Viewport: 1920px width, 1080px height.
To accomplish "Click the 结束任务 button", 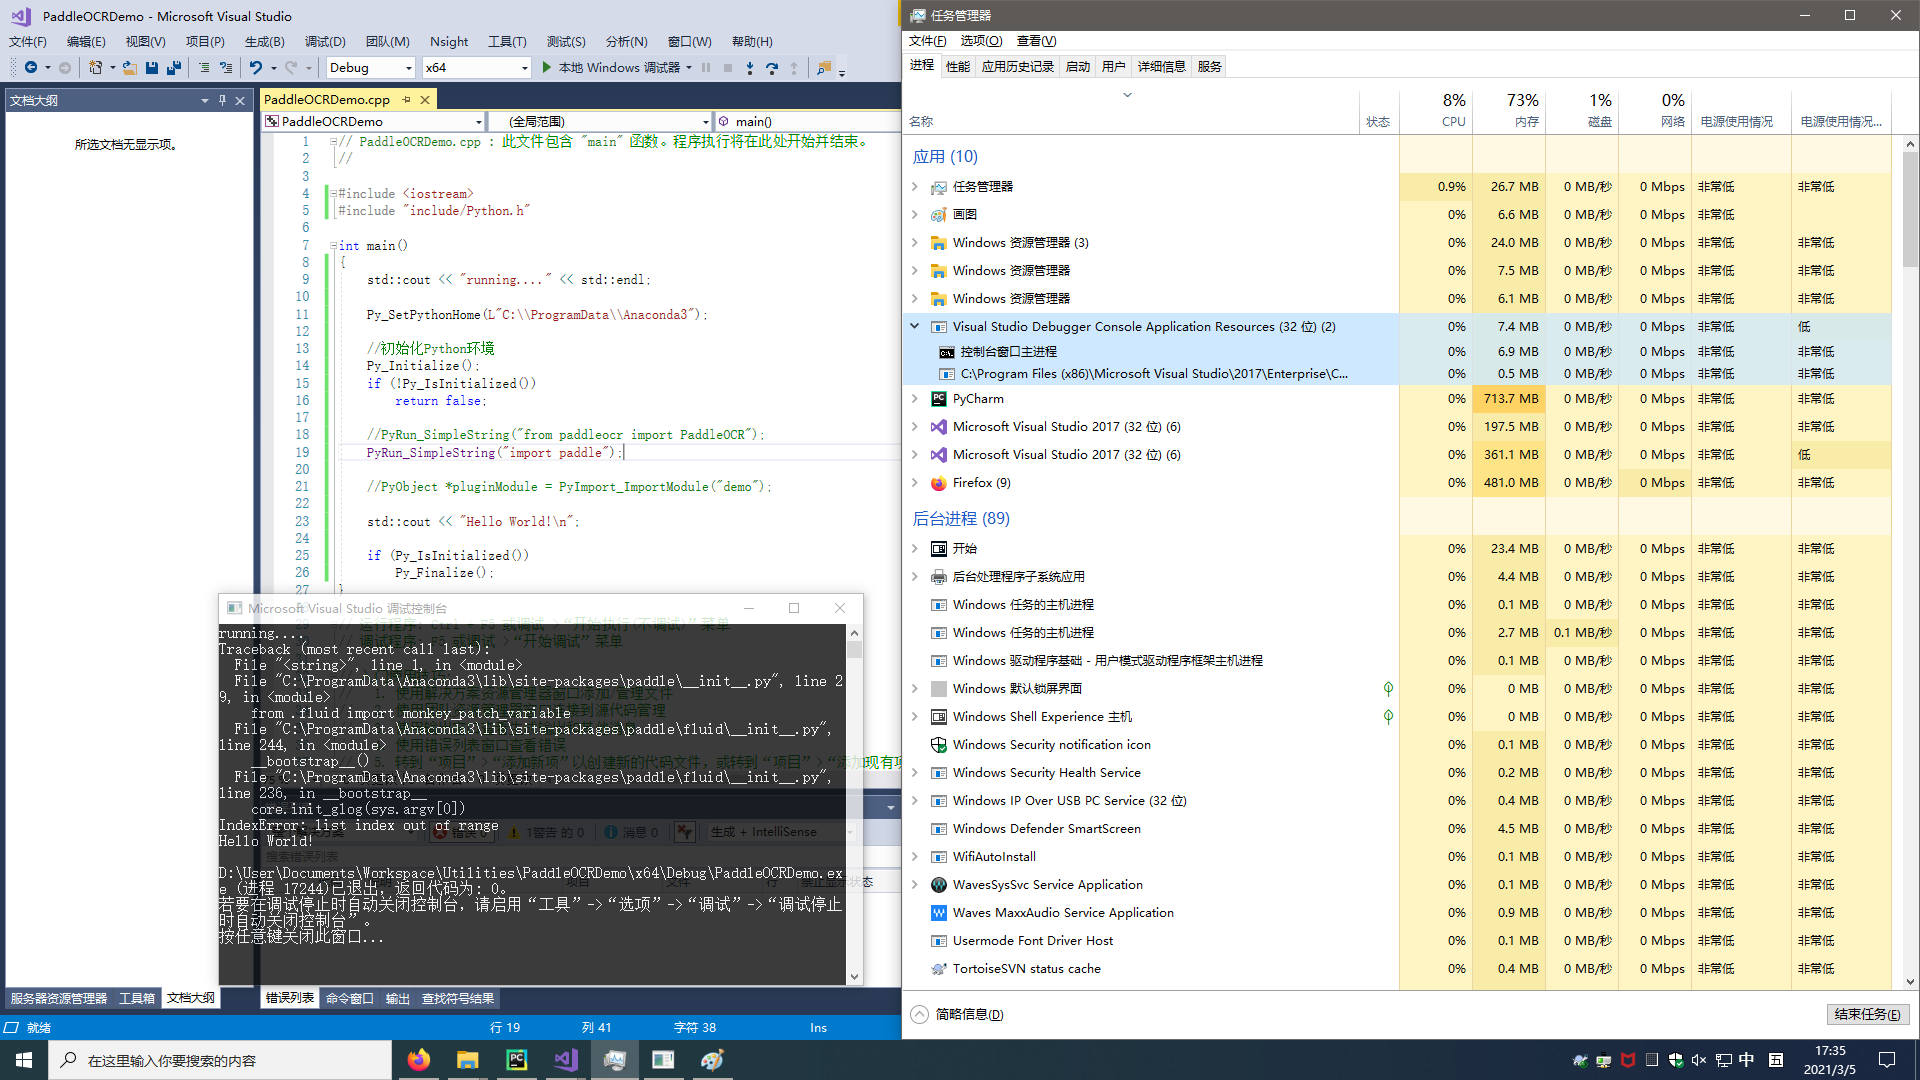I will tap(1867, 1014).
